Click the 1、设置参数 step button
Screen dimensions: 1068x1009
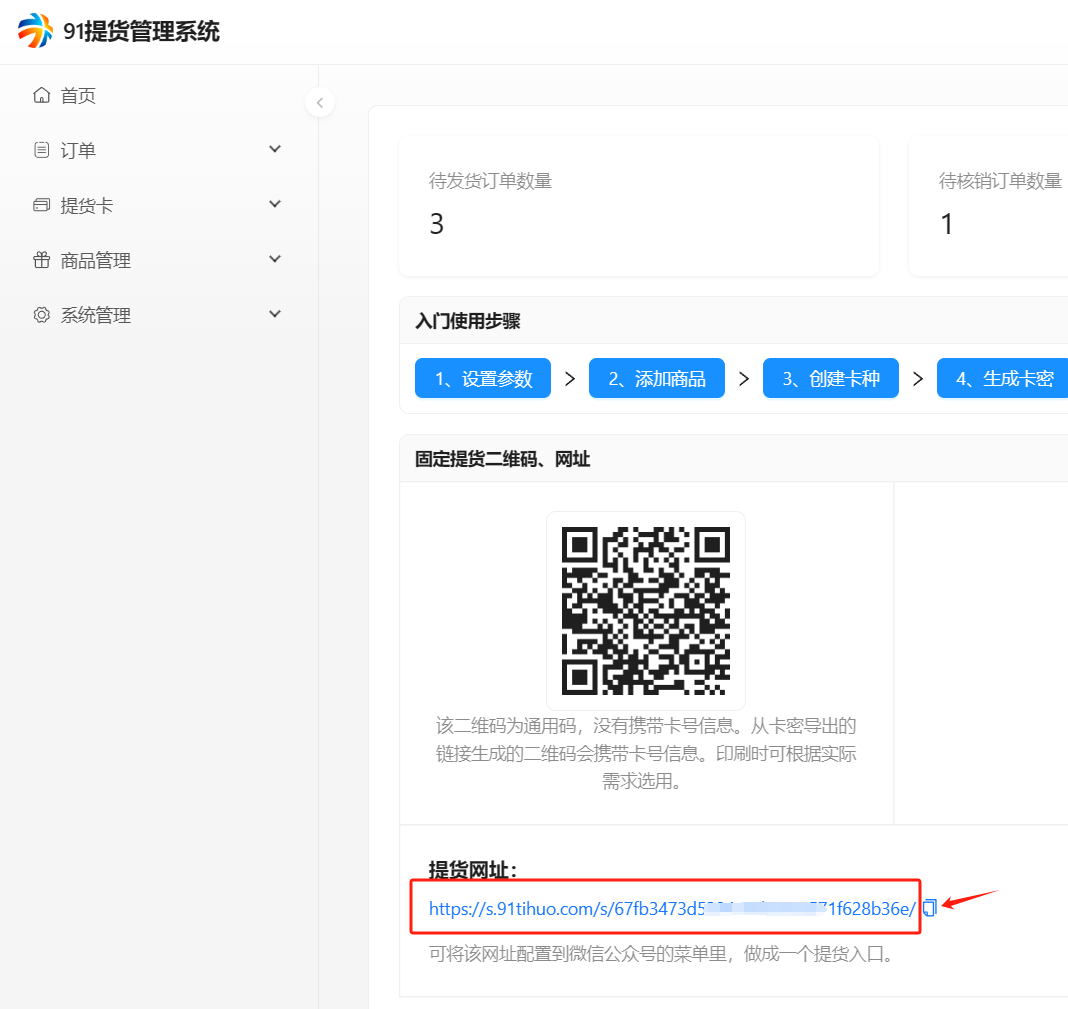[483, 378]
